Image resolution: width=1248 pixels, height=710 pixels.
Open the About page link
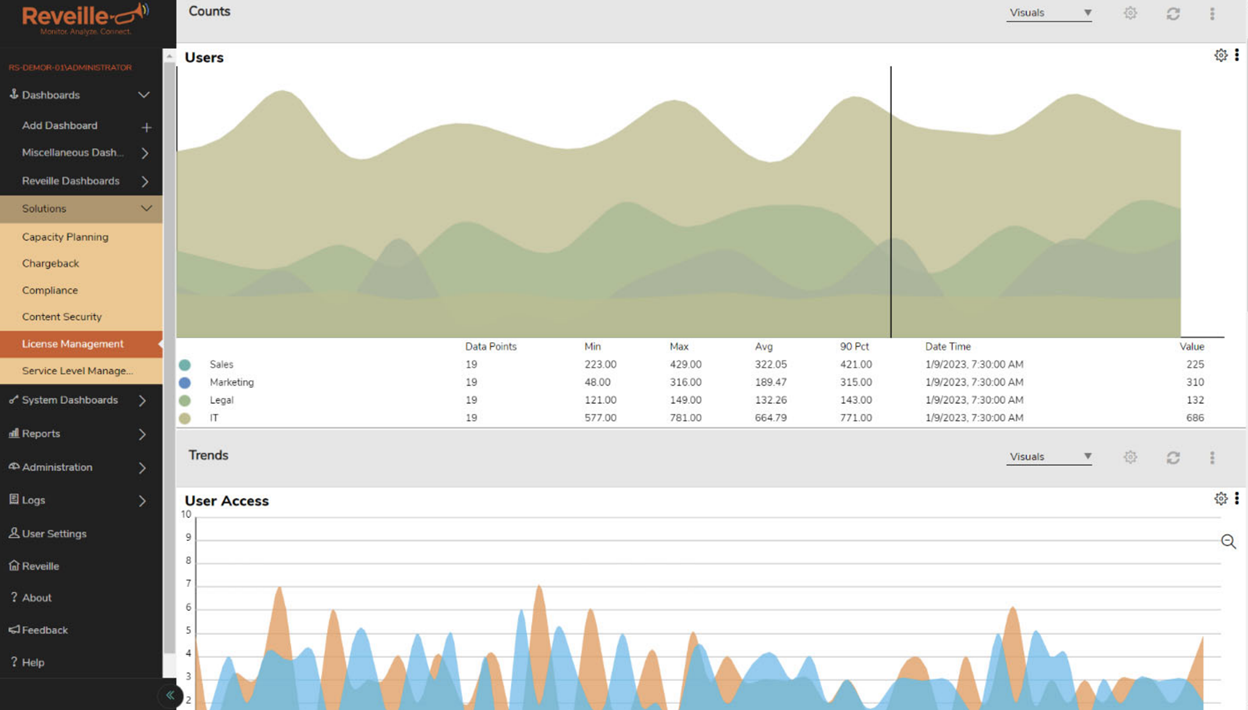pos(37,598)
